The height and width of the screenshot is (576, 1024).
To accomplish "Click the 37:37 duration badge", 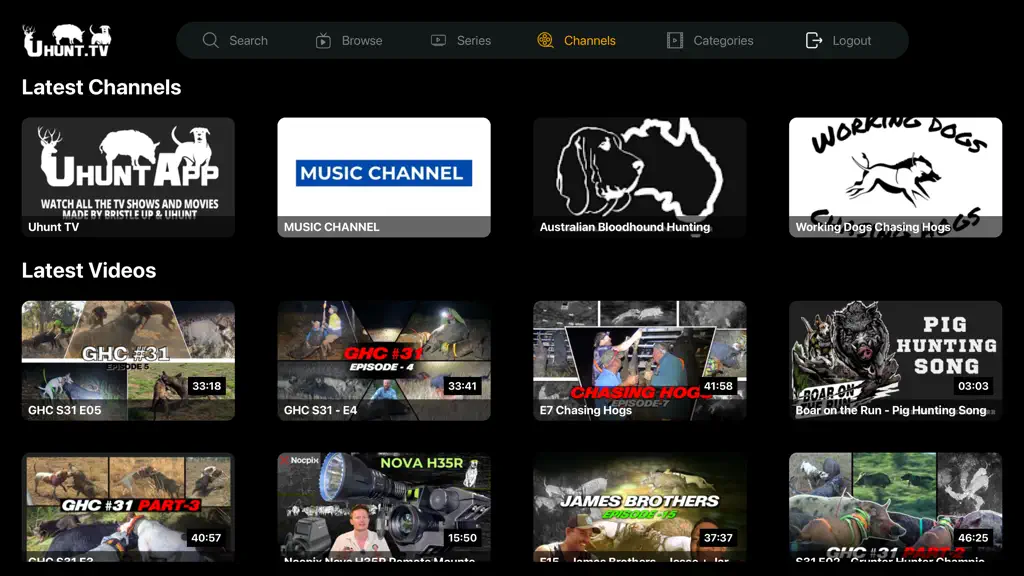I will pos(718,537).
